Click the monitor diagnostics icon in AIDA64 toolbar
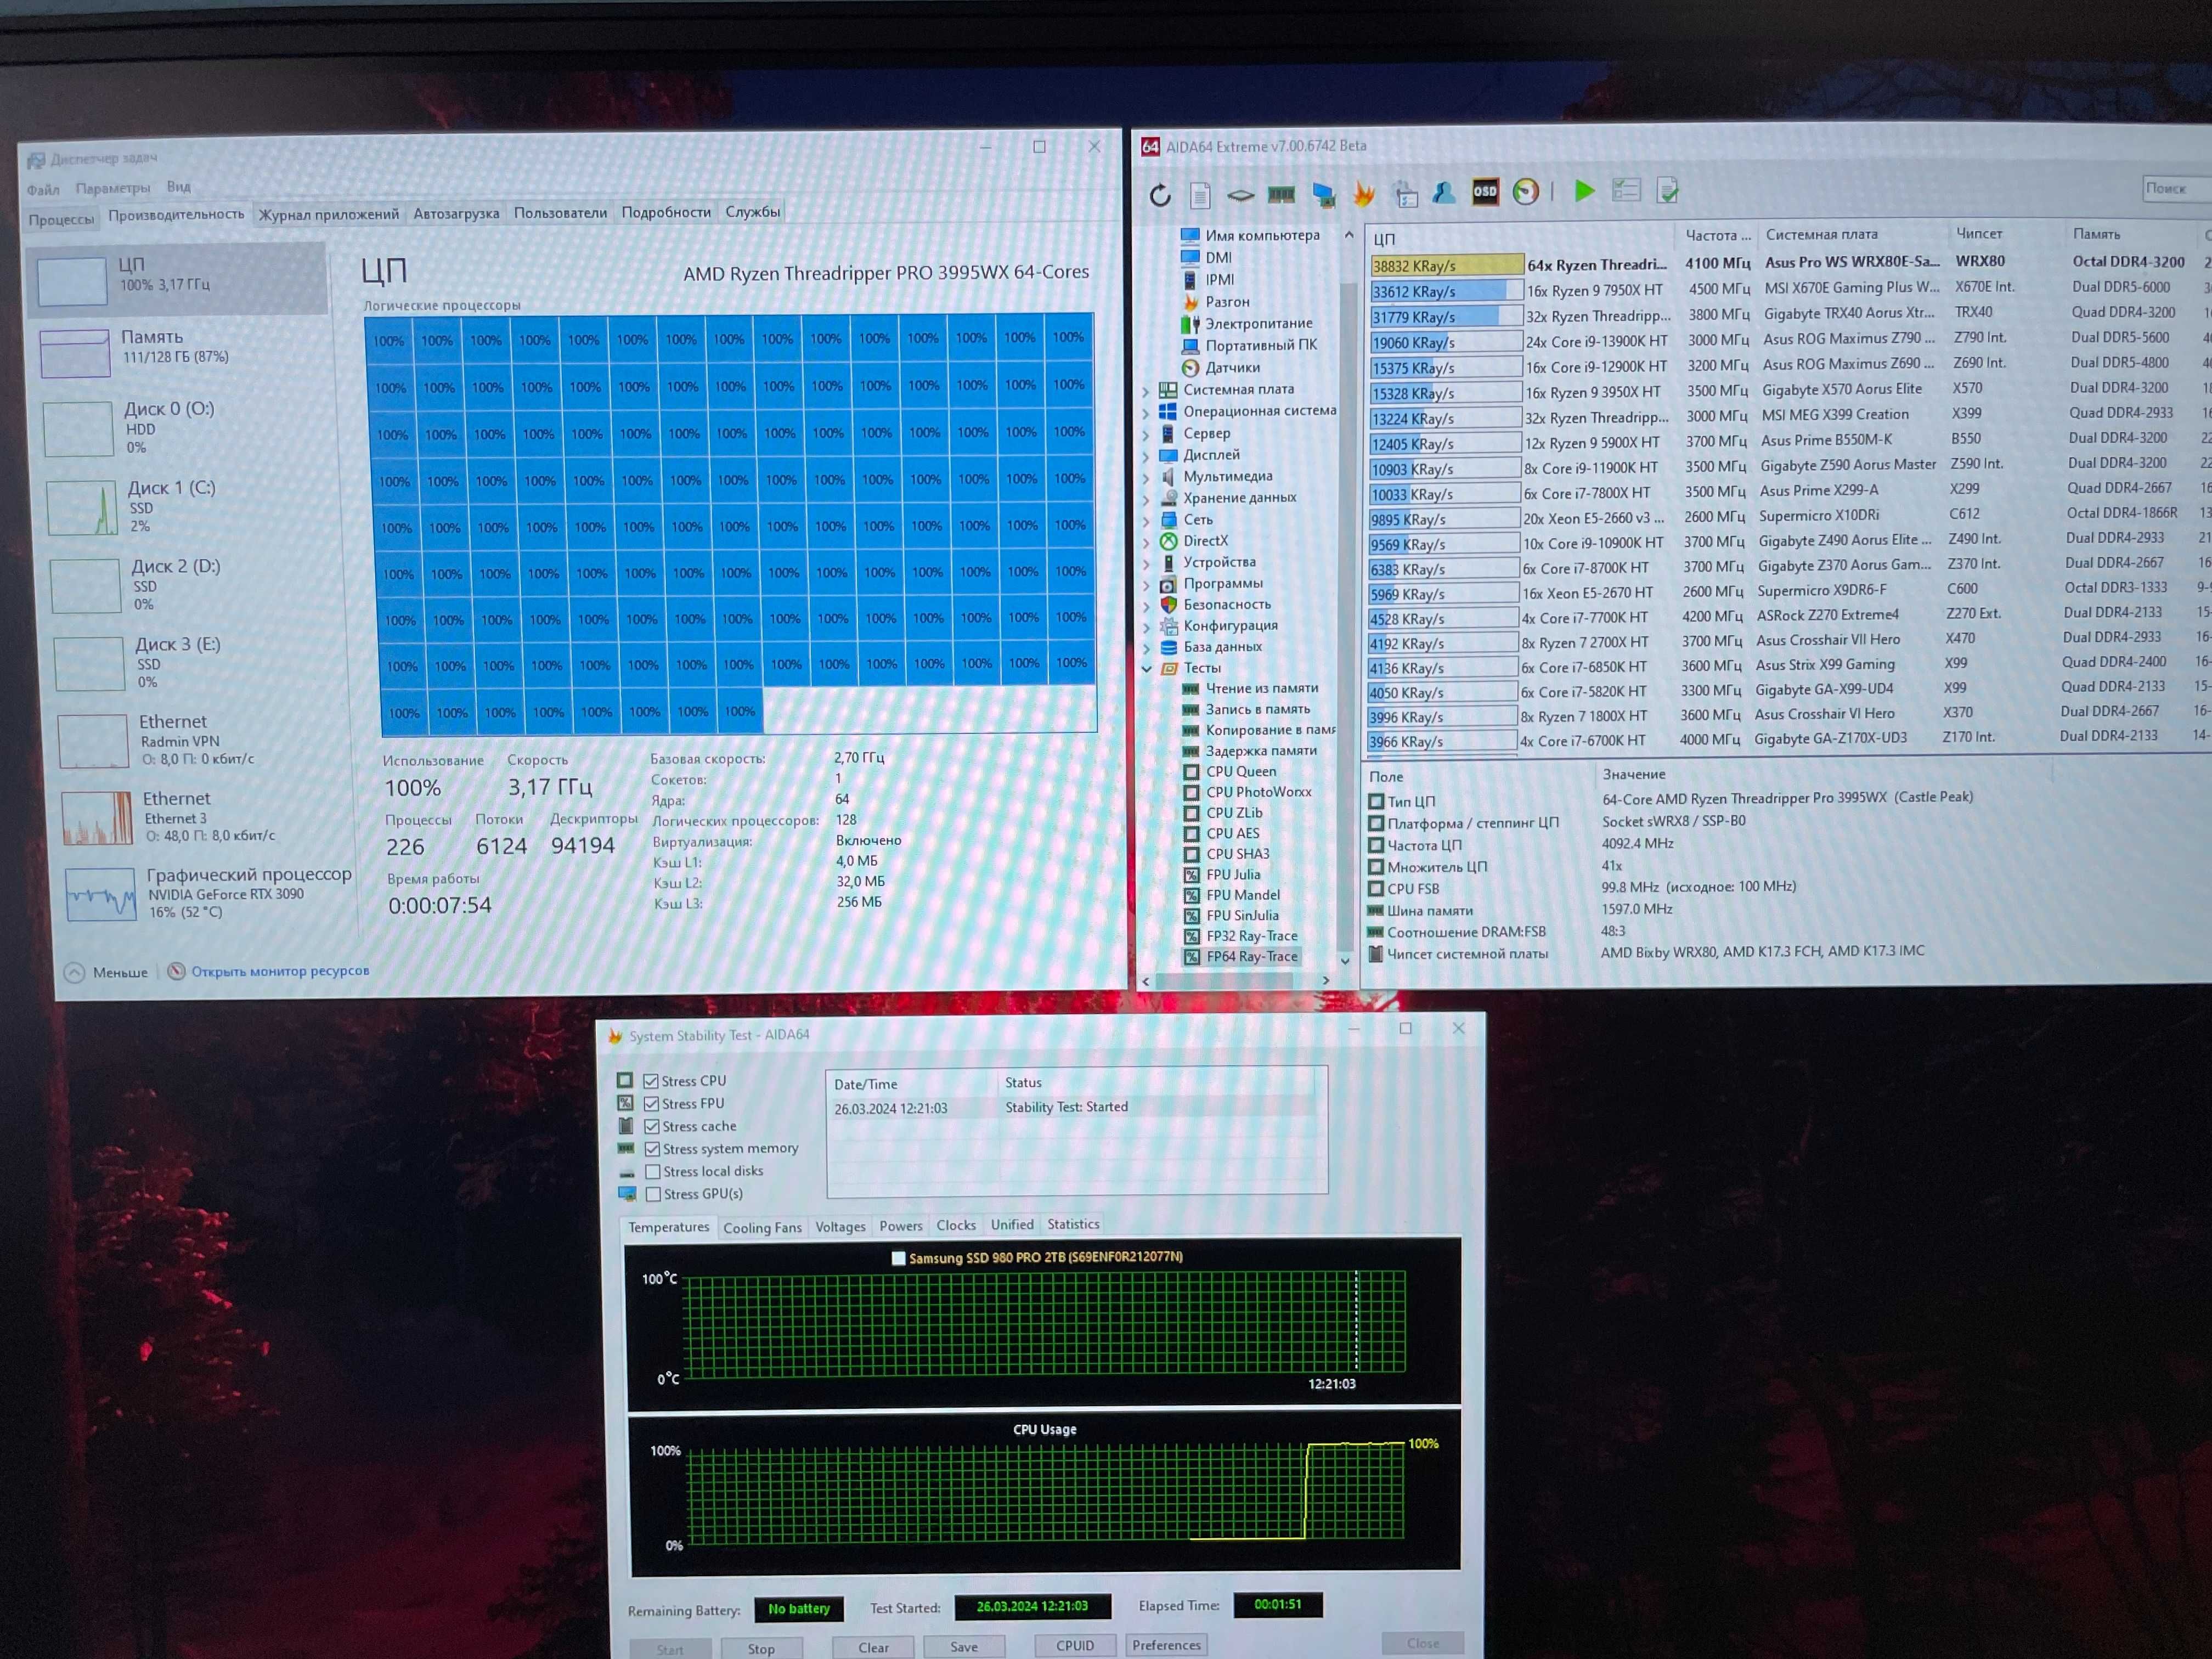 point(1323,194)
